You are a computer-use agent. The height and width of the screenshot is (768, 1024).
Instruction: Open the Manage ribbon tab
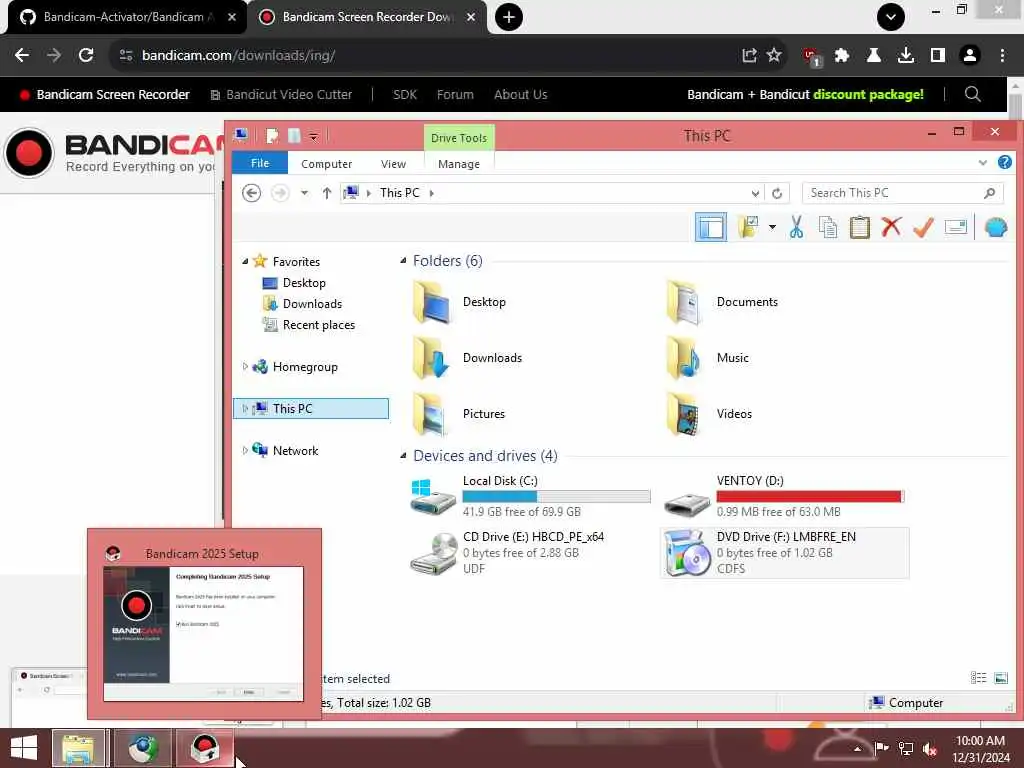pos(458,164)
